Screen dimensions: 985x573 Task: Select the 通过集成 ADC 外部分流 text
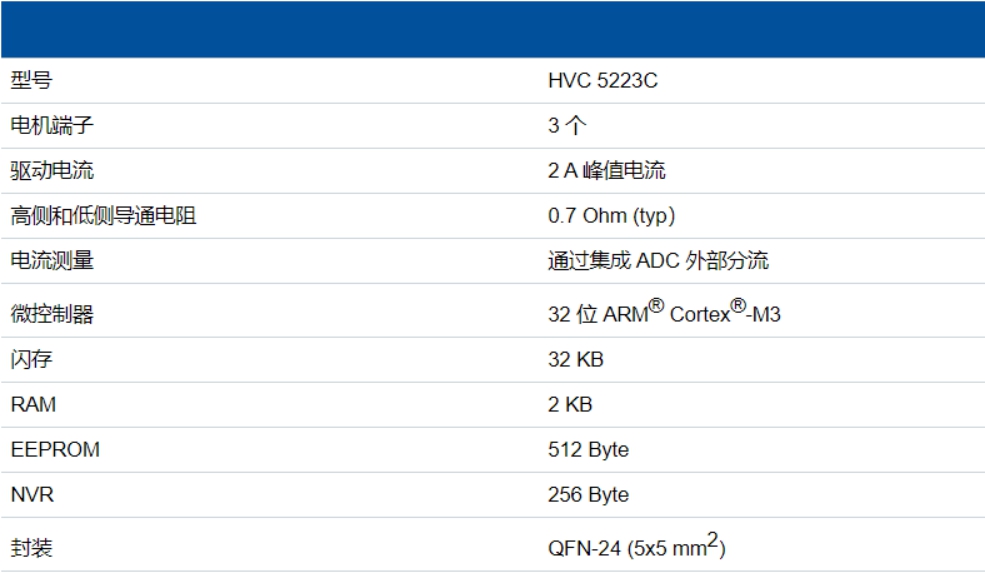(x=658, y=261)
